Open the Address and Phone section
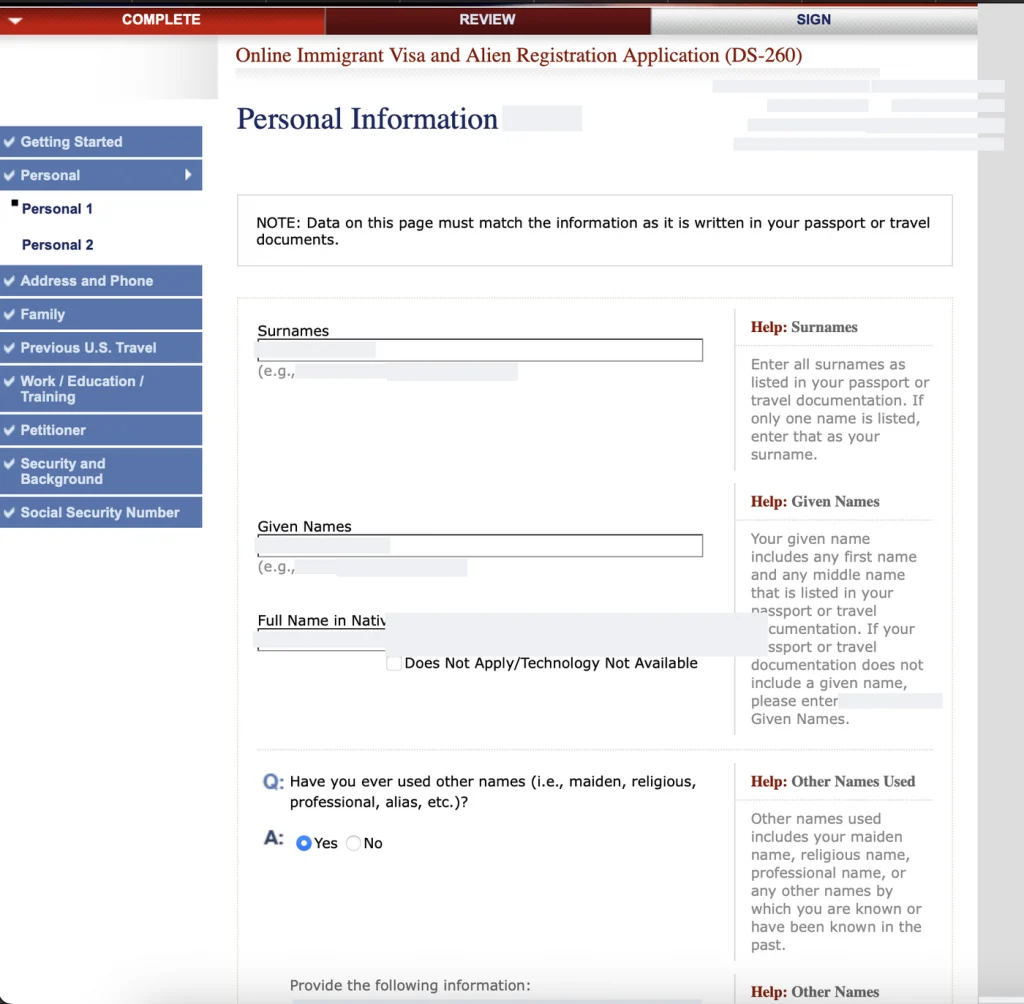This screenshot has width=1024, height=1004. click(101, 281)
